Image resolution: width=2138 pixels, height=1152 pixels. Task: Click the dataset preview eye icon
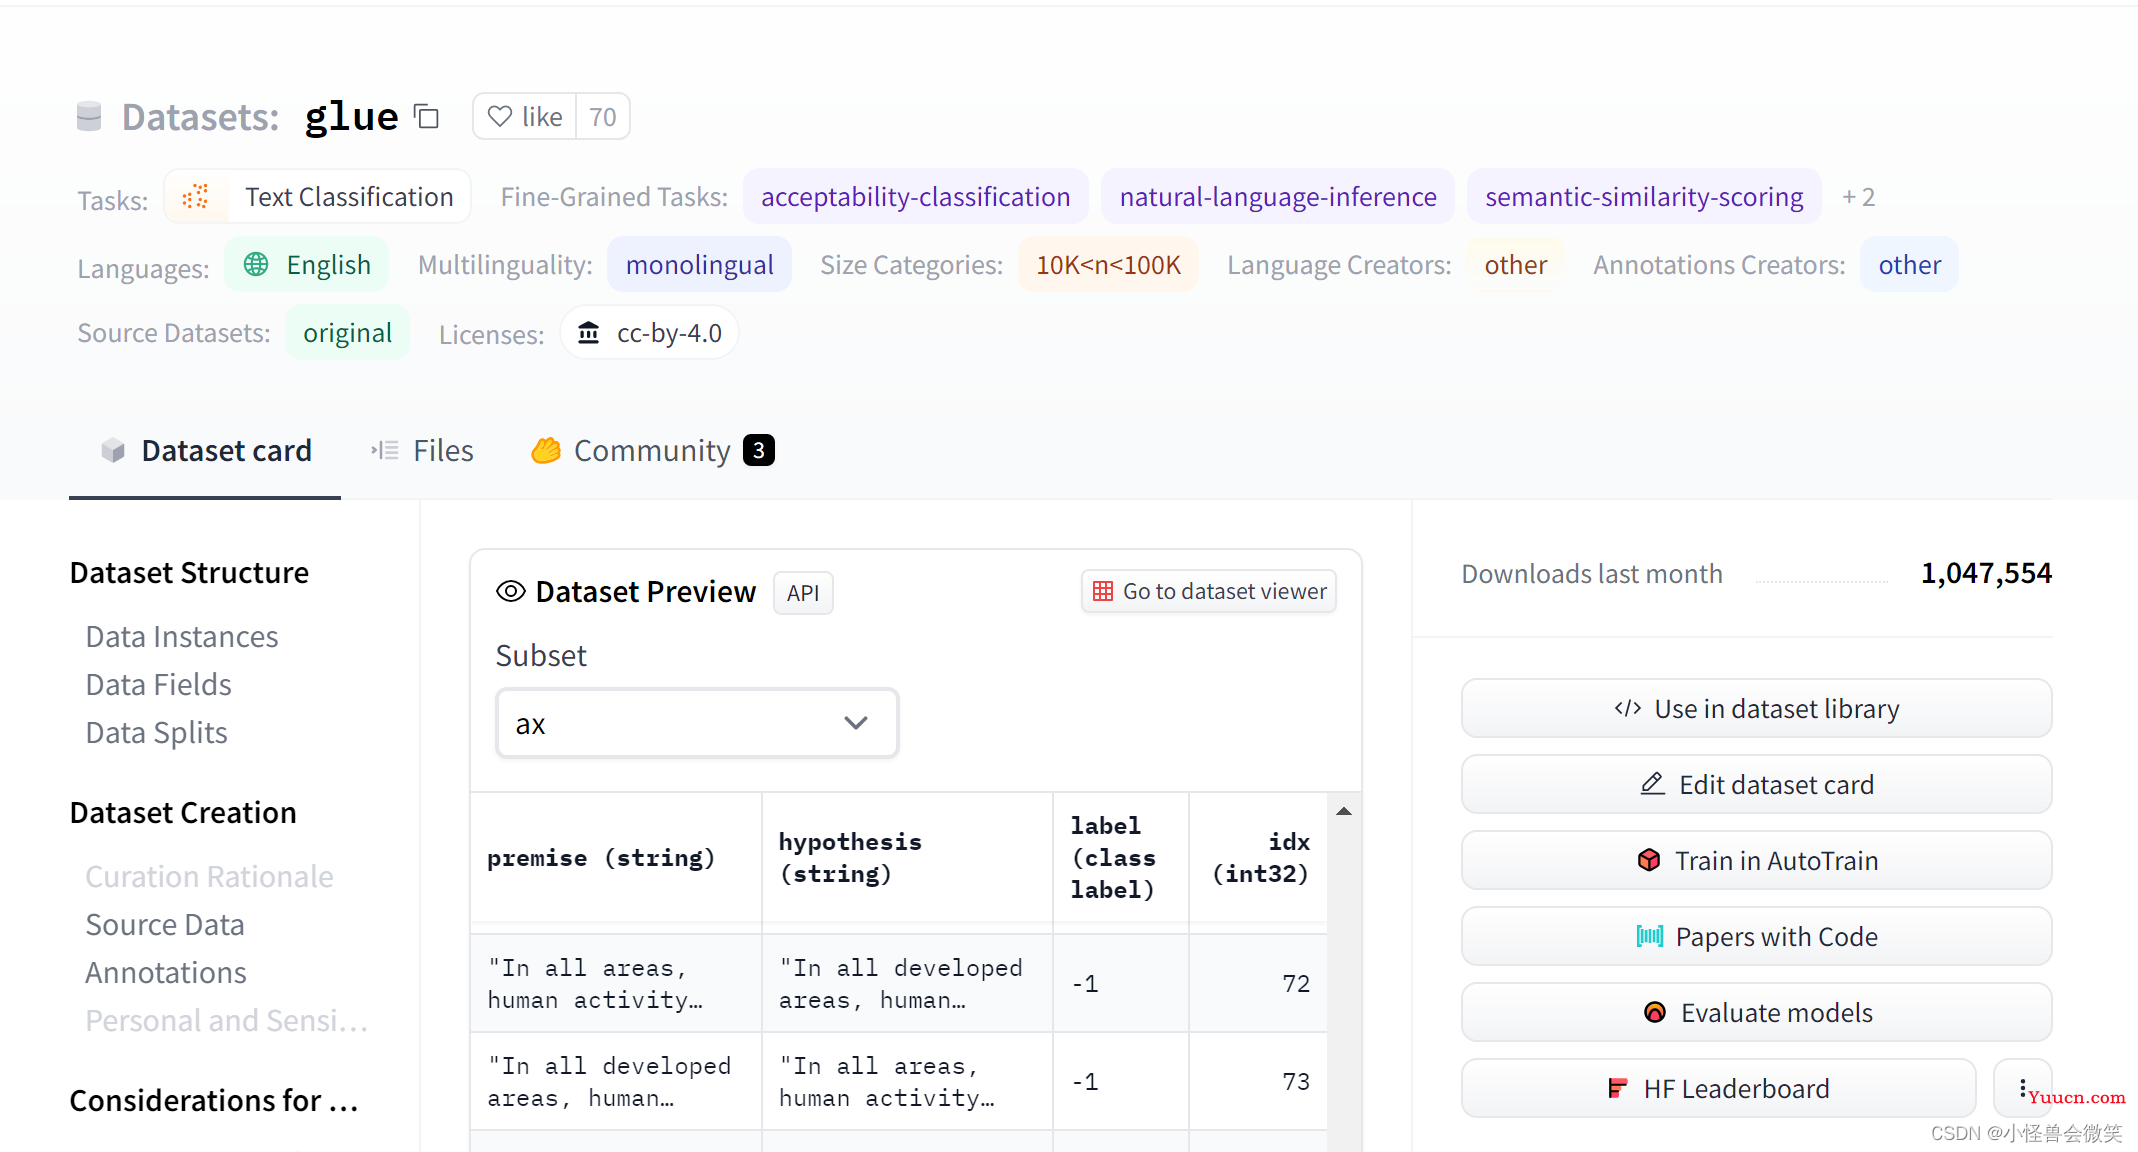pos(509,590)
